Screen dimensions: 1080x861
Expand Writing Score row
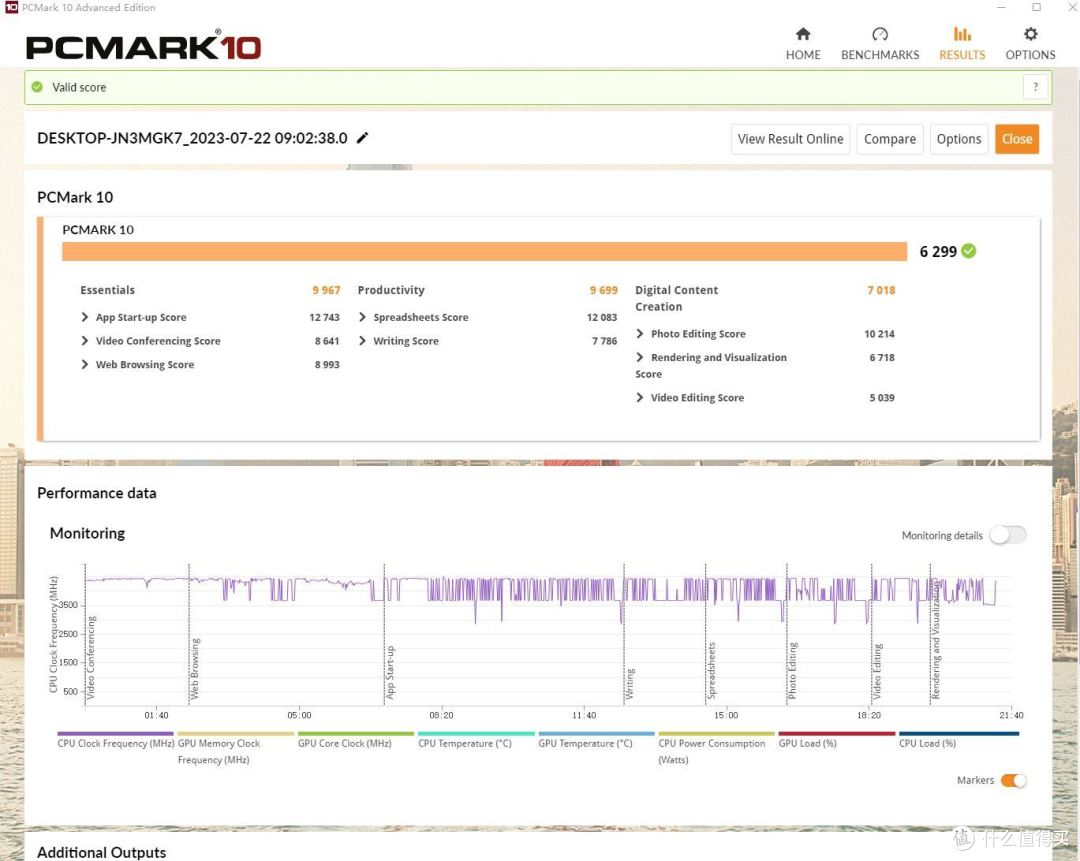(362, 340)
